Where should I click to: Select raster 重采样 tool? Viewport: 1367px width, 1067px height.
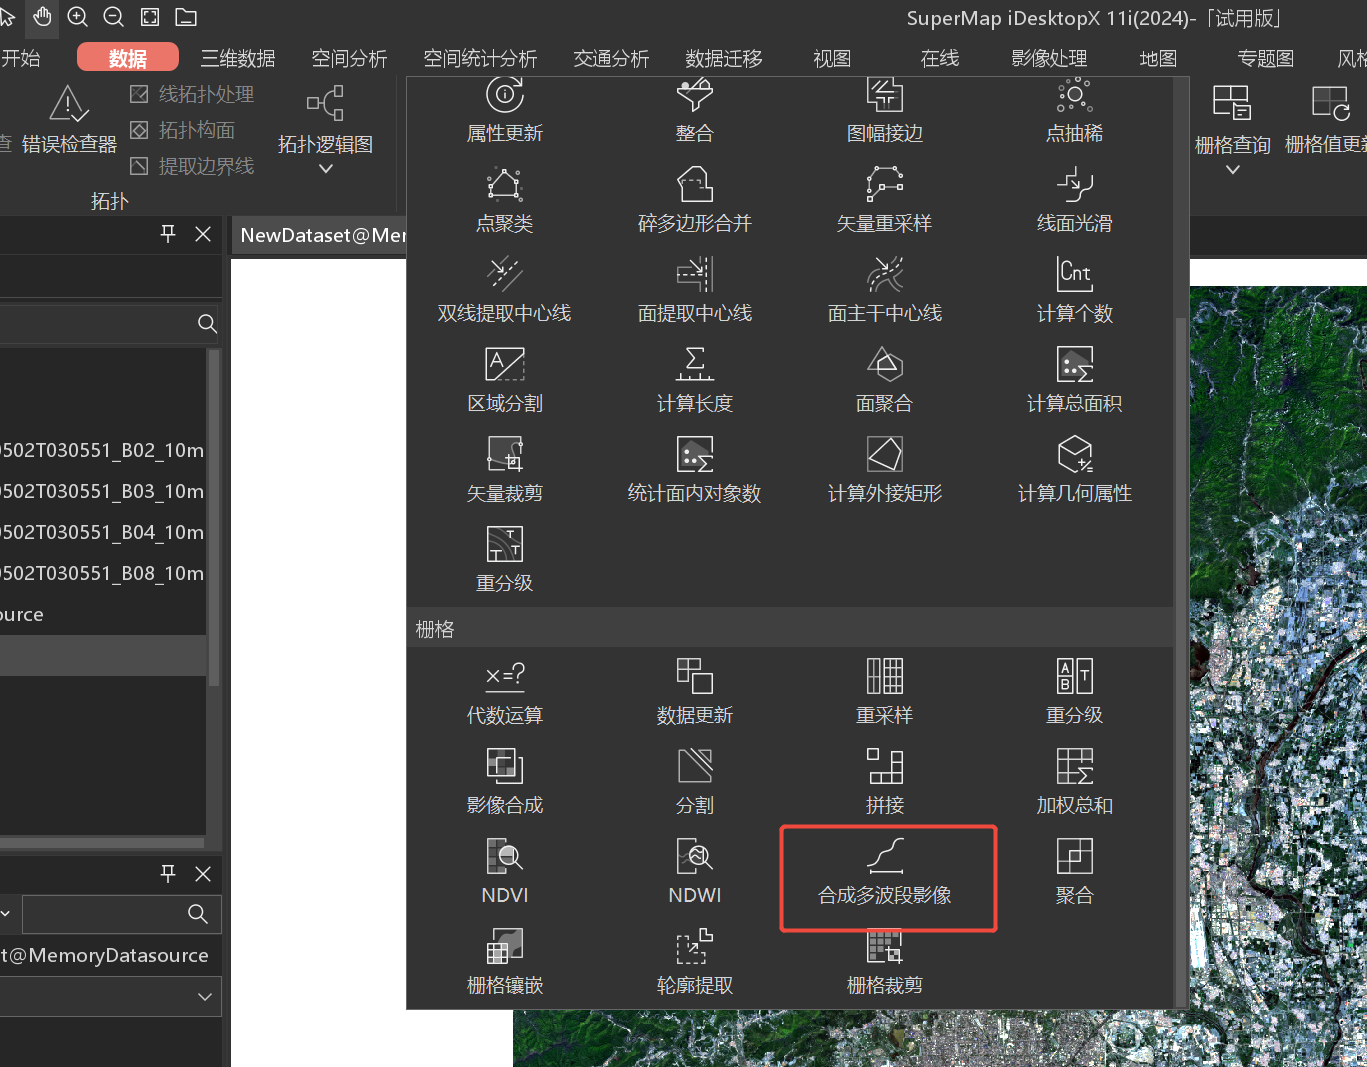pos(885,693)
